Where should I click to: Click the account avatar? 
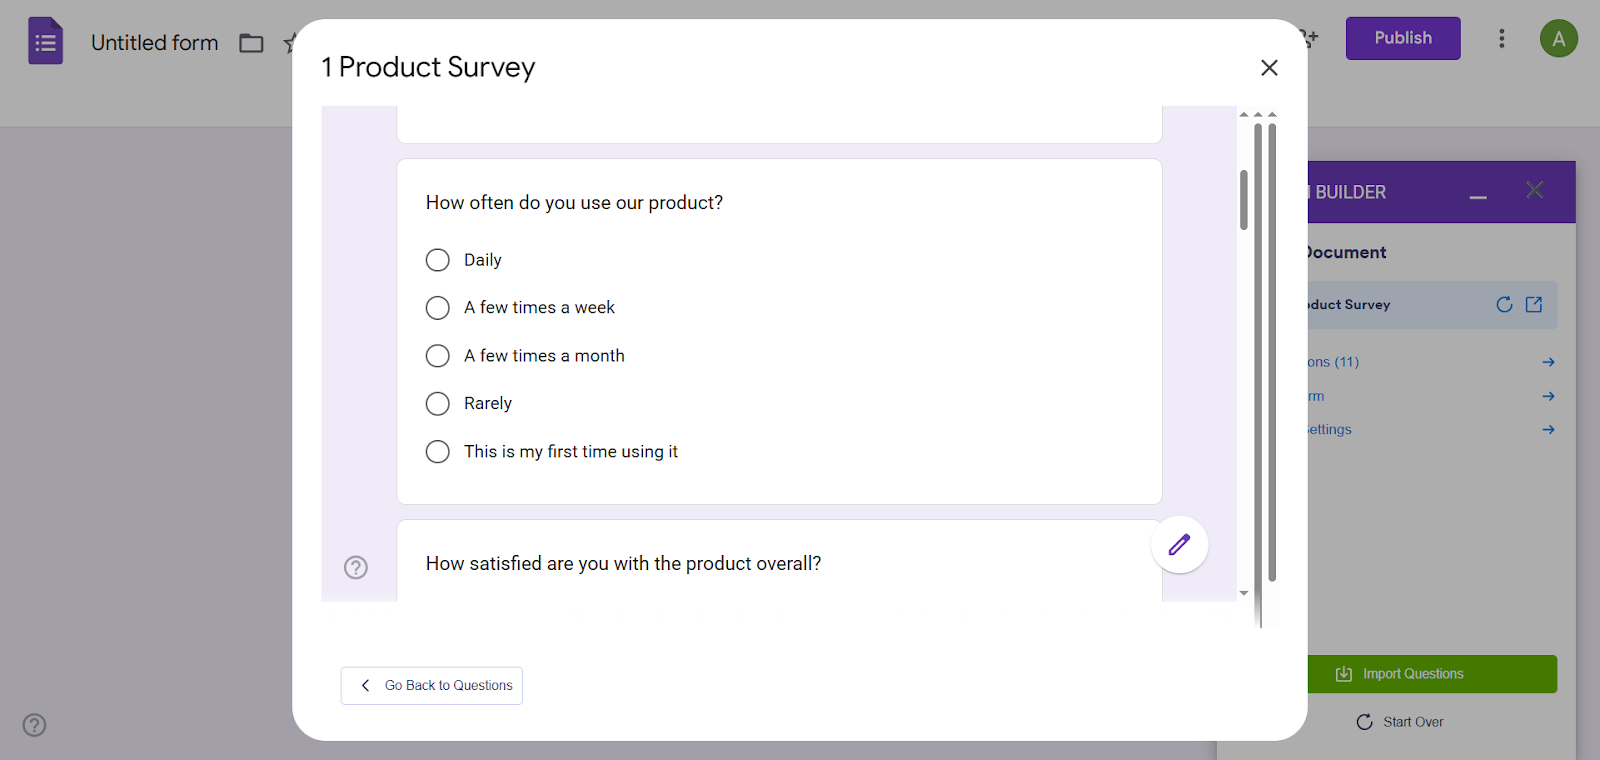point(1558,38)
